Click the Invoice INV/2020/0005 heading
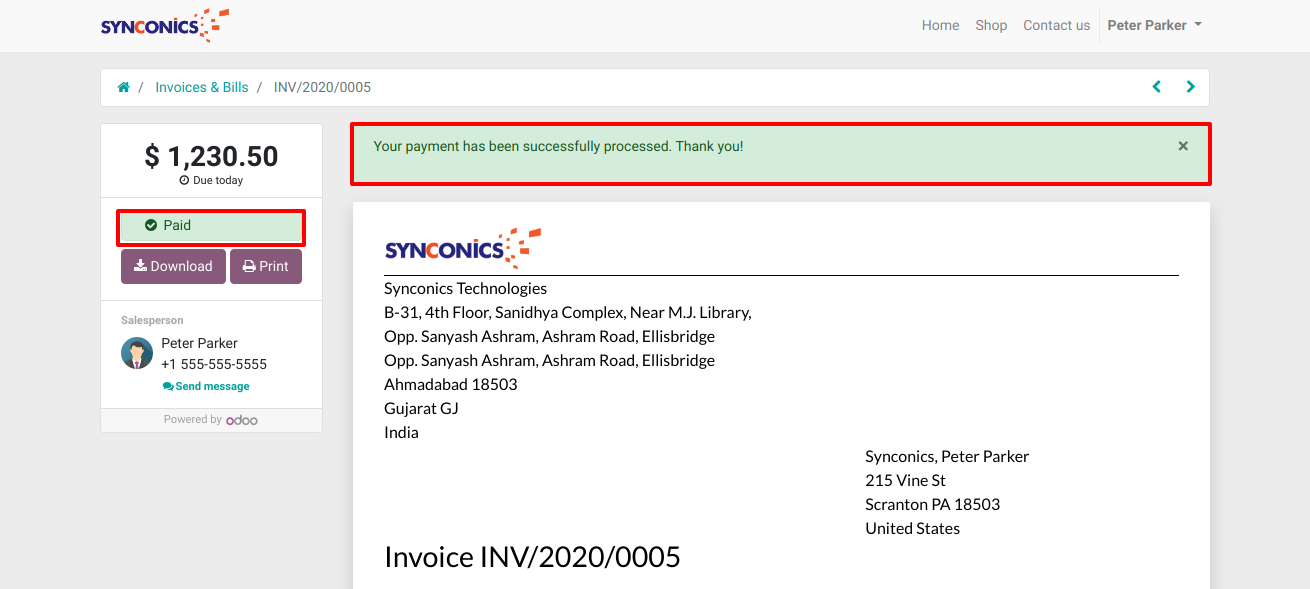The image size is (1310, 589). [532, 557]
